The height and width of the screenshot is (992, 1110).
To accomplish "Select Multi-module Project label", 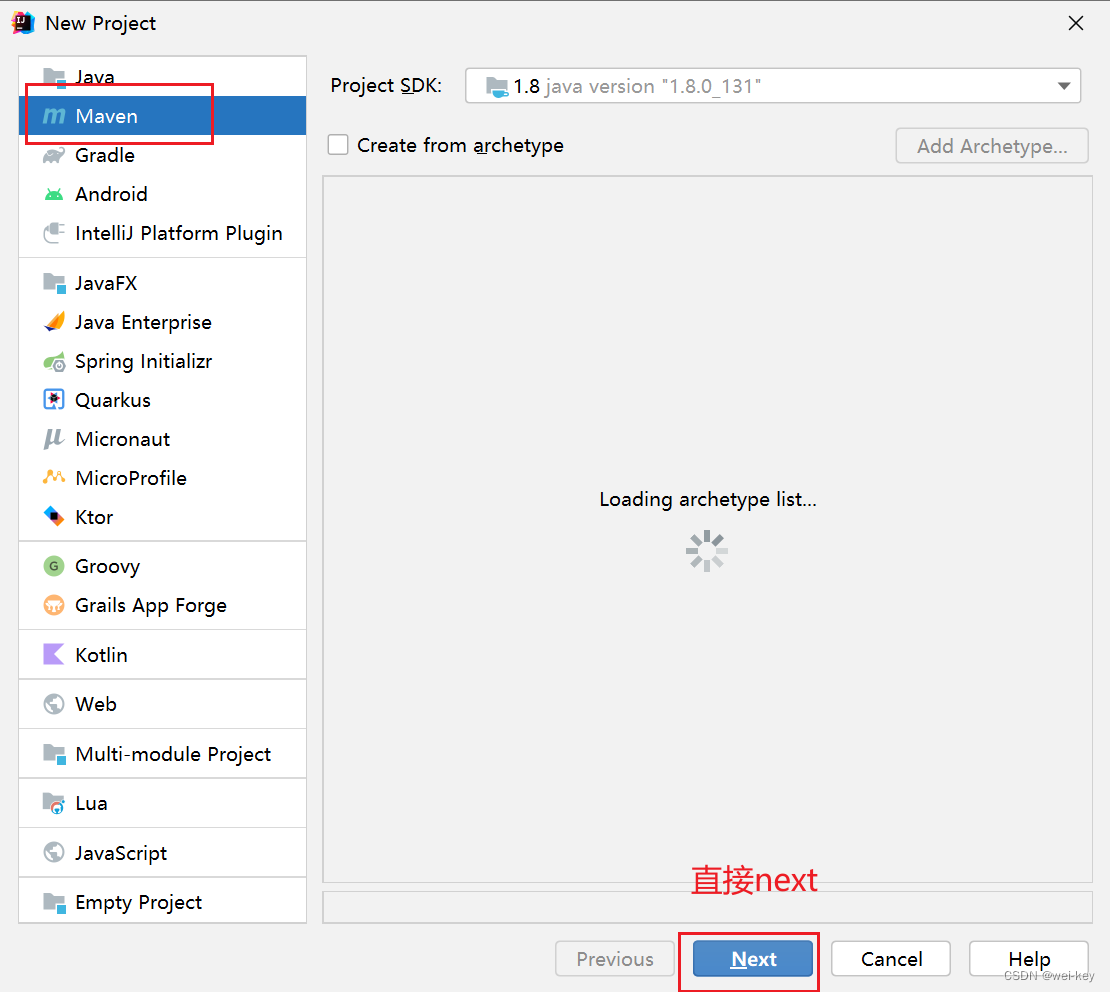I will tap(173, 754).
